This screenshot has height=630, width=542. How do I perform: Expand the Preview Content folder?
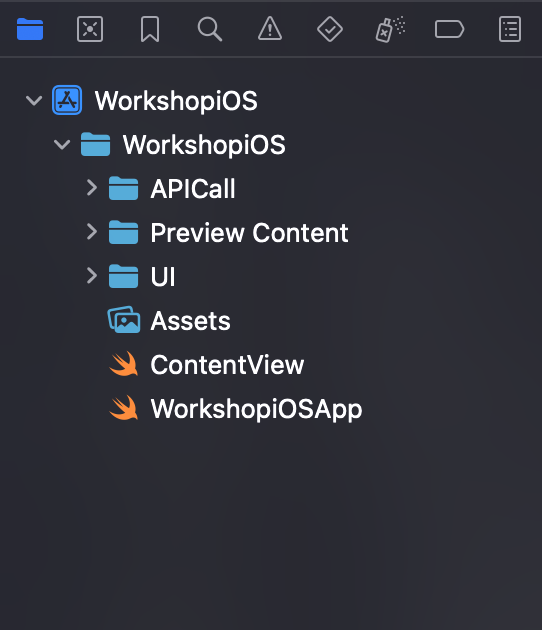click(92, 232)
